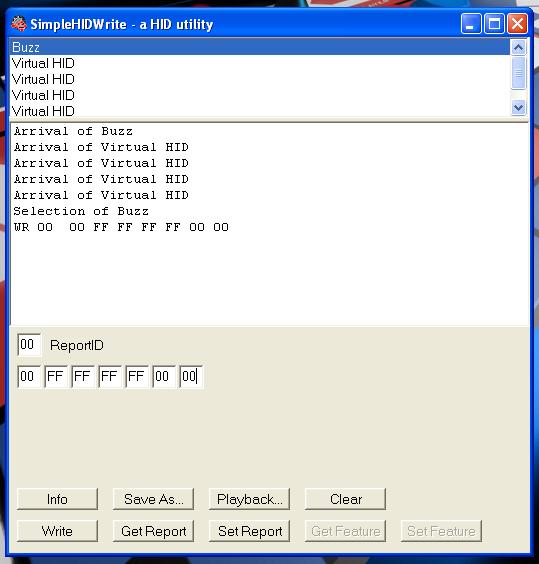Maximize the SimpleHIDWrite window
This screenshot has height=564, width=539.
(x=494, y=24)
